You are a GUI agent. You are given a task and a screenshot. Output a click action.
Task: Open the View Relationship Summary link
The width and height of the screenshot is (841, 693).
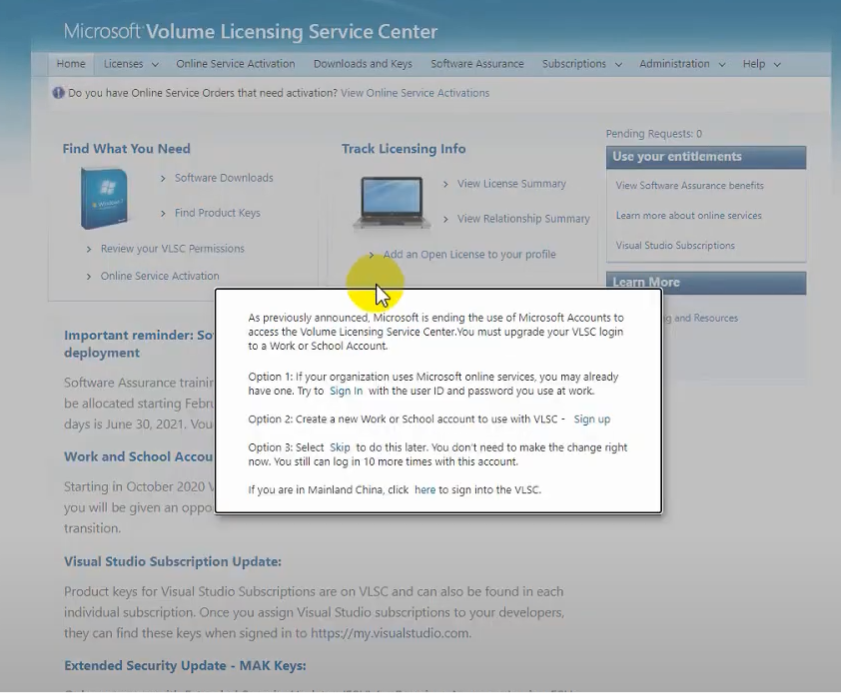point(523,219)
